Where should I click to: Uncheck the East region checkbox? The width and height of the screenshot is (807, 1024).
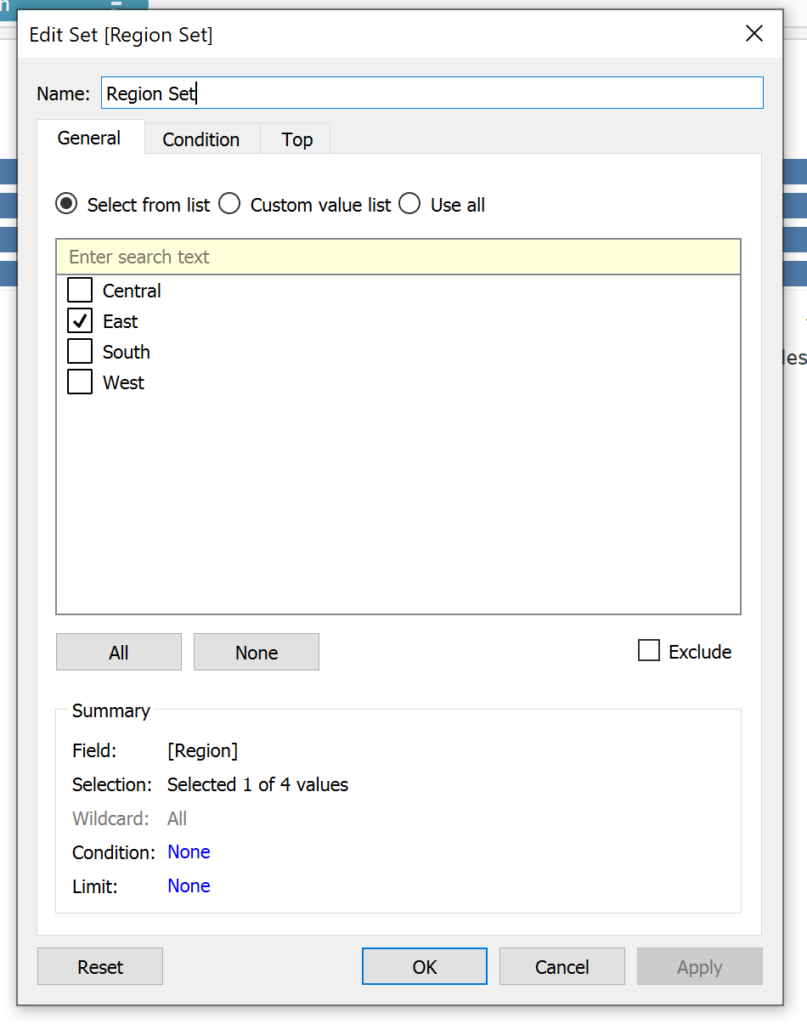coord(80,321)
